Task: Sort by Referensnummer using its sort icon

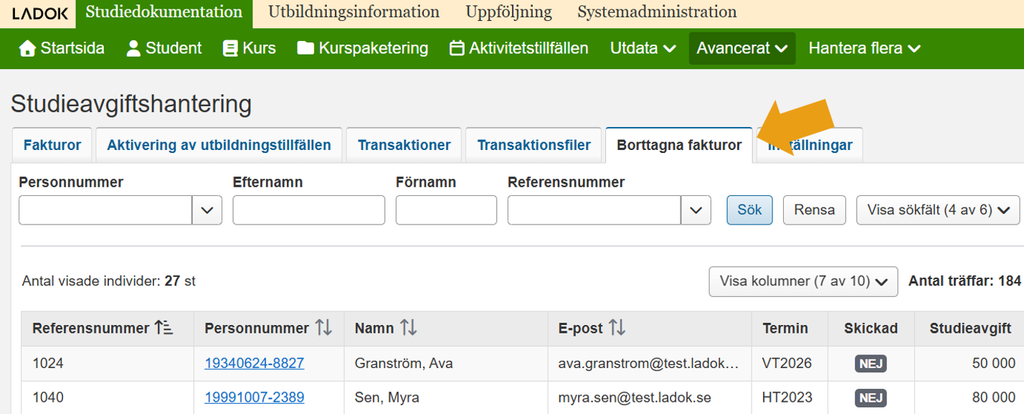Action: click(x=163, y=328)
